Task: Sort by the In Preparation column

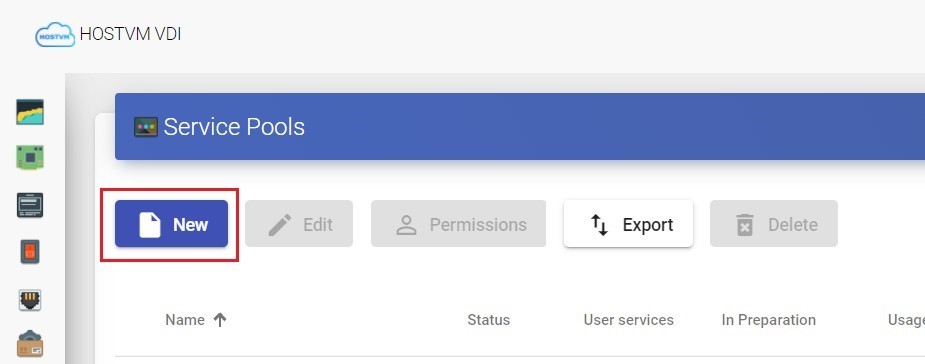Action: (769, 320)
